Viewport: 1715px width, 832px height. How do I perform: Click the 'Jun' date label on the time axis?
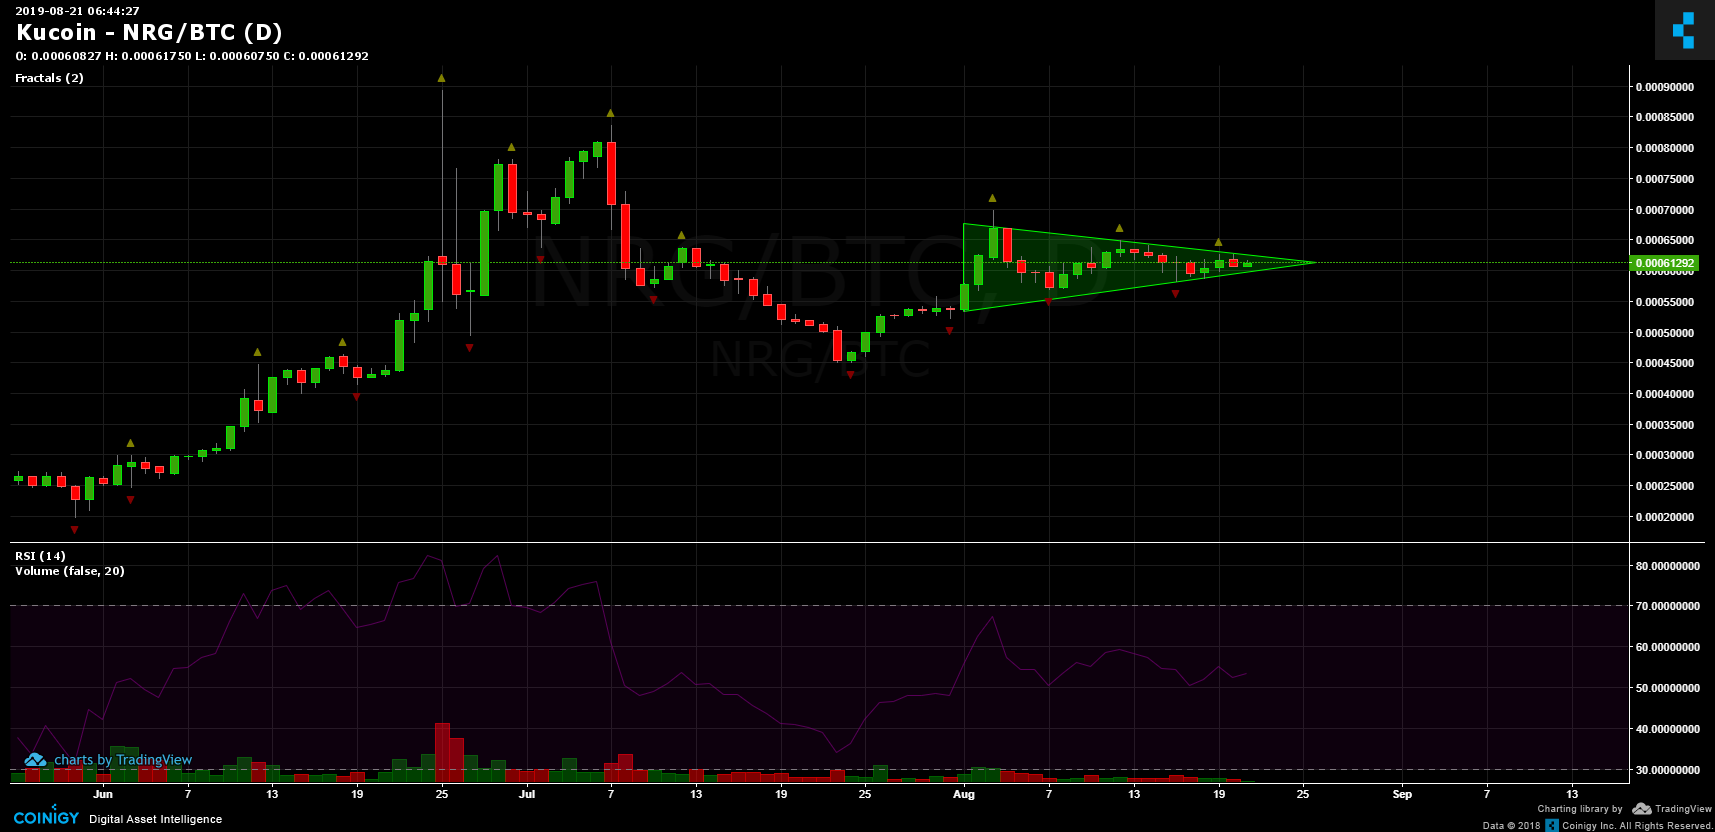pos(103,794)
